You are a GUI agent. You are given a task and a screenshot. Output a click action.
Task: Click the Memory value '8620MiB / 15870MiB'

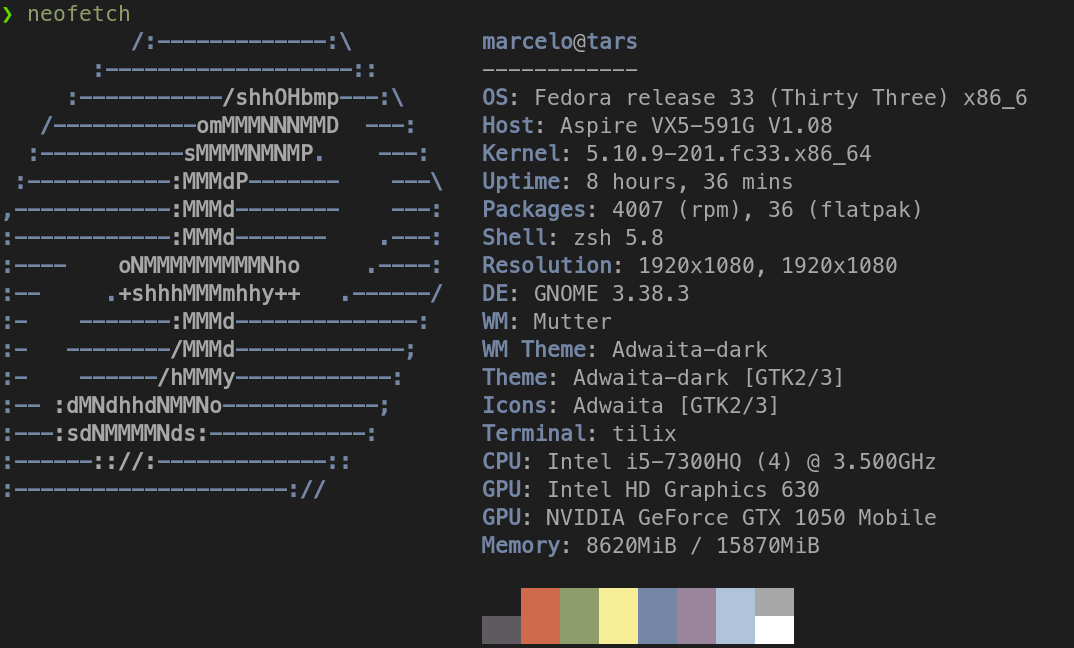(x=702, y=546)
